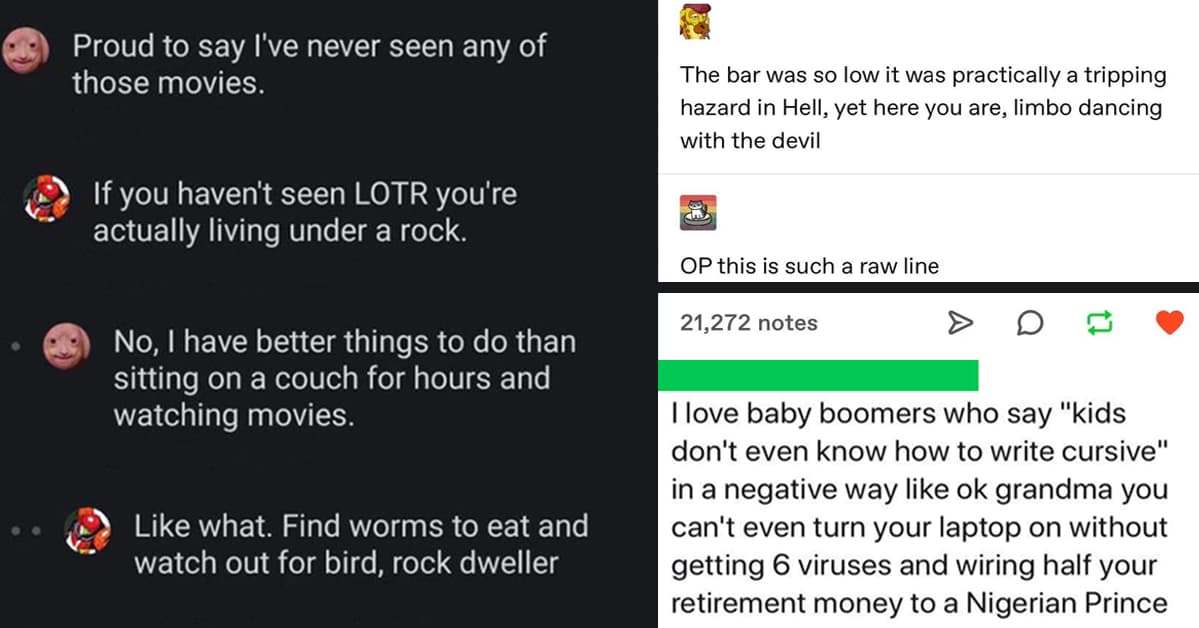
Task: Click the "OP this is such a raw line" reply
Action: tap(809, 266)
